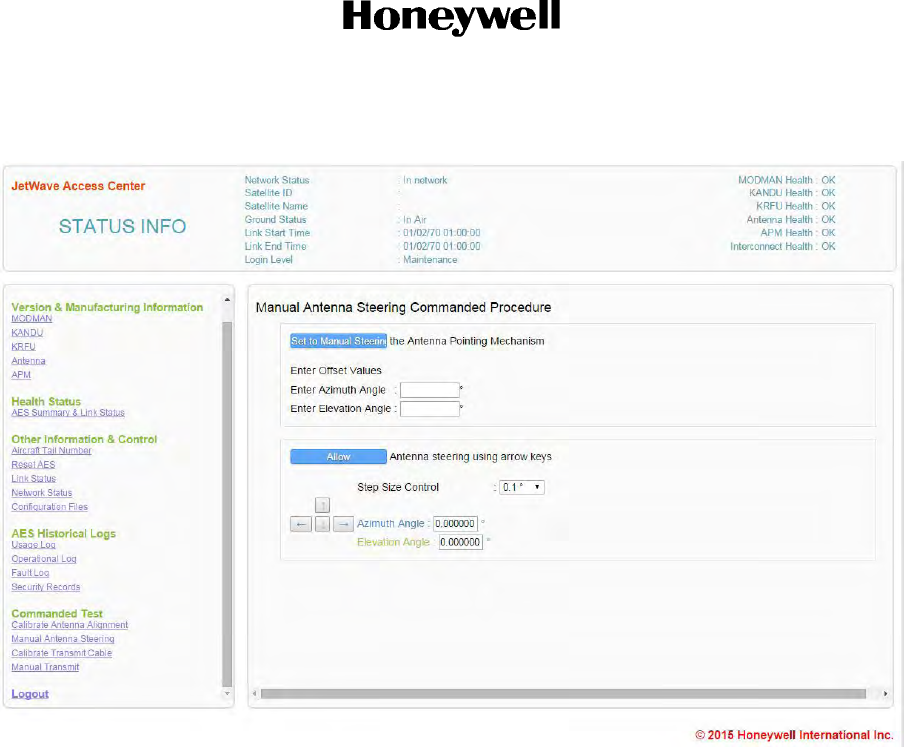Click the JetWave Access Center title
Image resolution: width=904 pixels, height=747 pixels.
click(x=78, y=186)
